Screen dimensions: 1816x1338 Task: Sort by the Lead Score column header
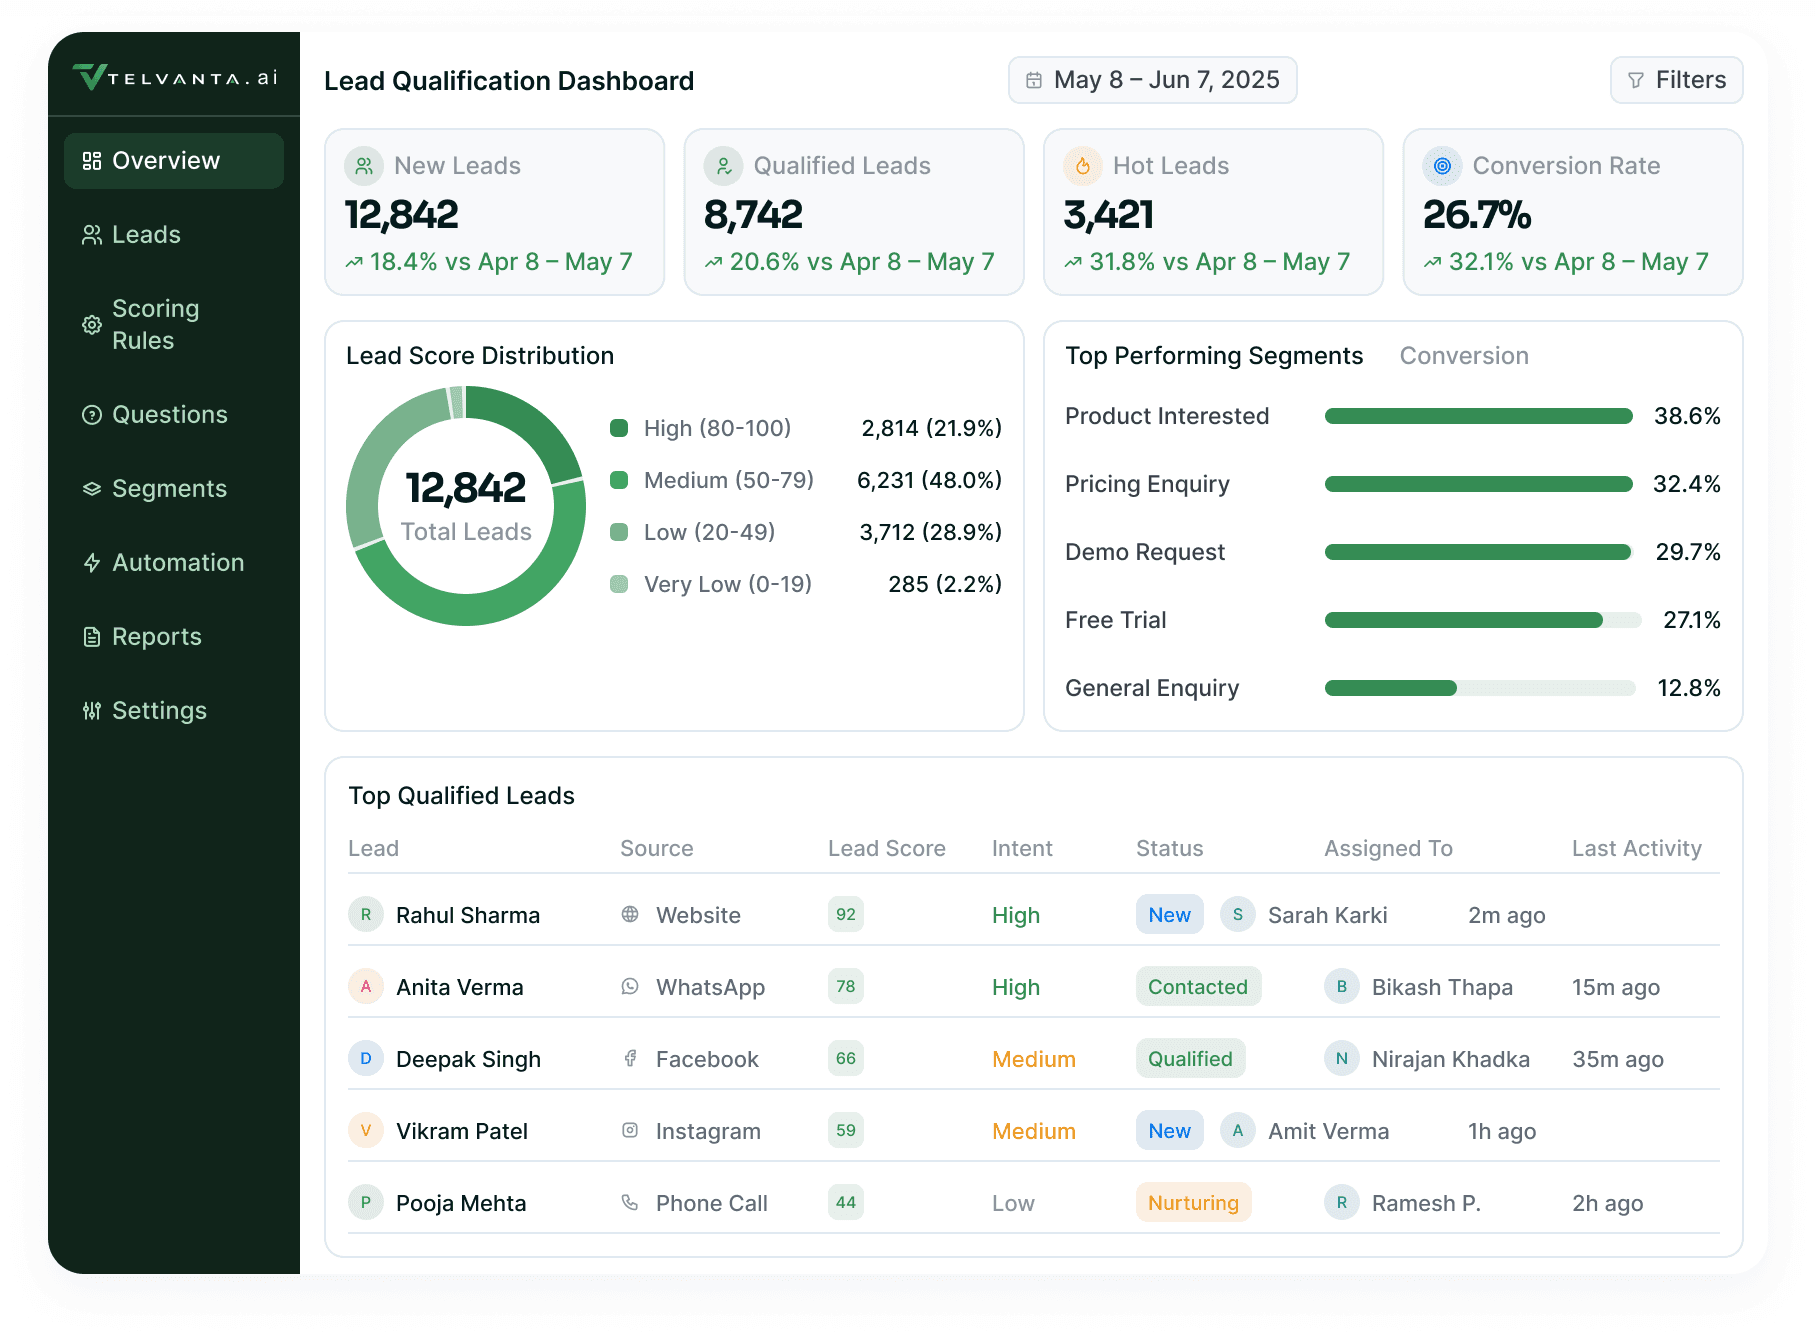887,848
